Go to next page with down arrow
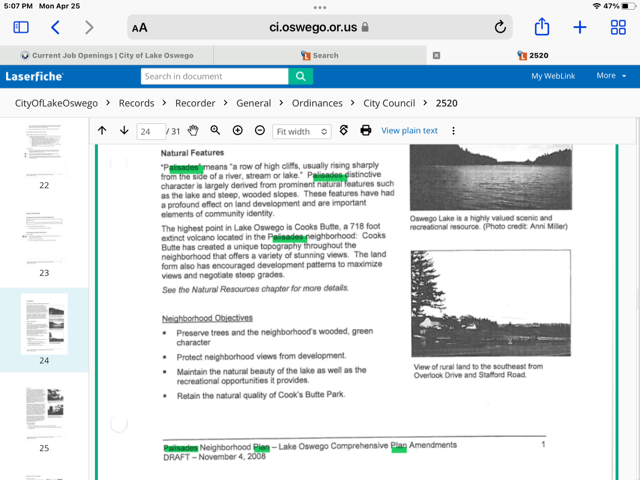This screenshot has width=640, height=480. 124,131
